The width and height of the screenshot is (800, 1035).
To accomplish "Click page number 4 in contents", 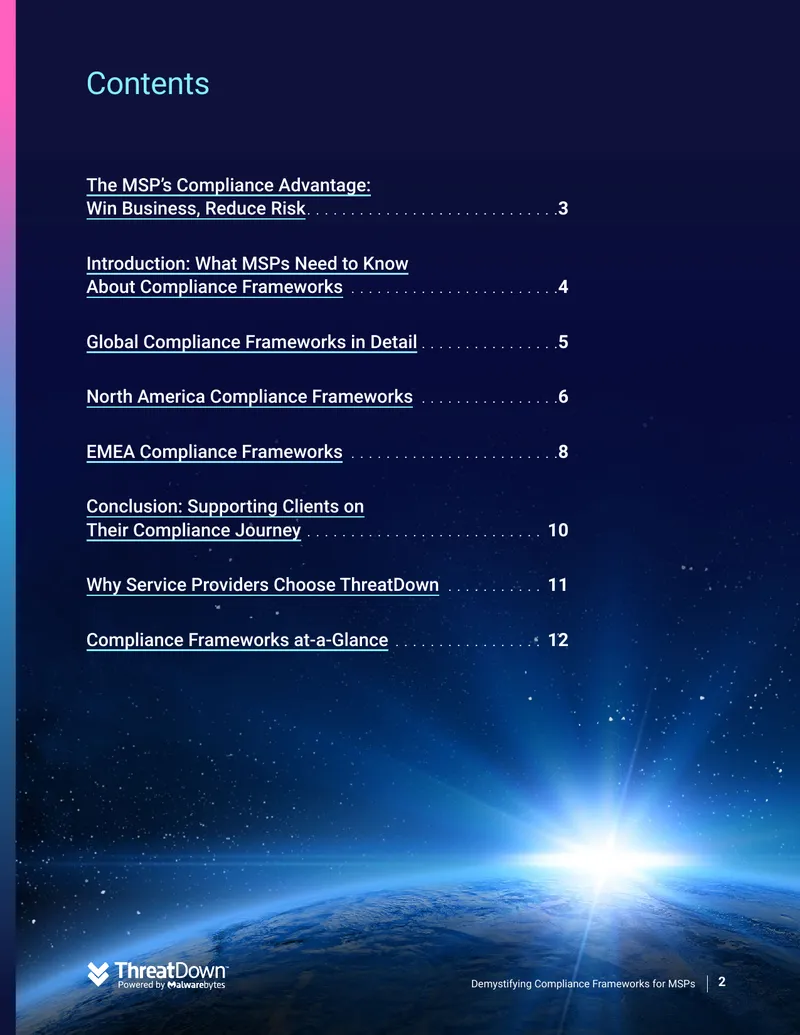I will point(563,286).
